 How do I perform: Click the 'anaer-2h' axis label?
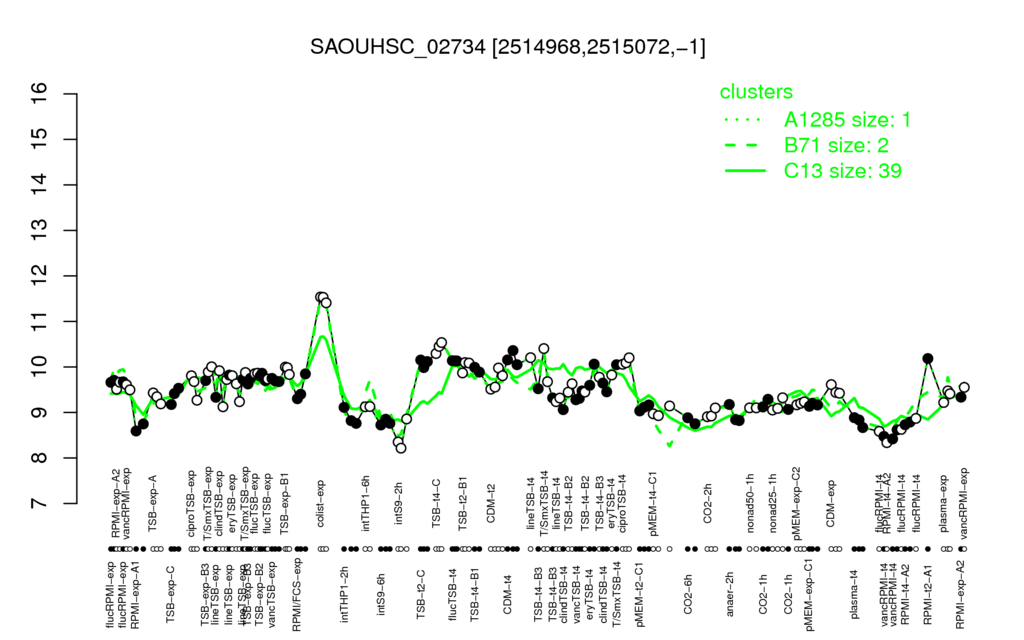point(729,594)
